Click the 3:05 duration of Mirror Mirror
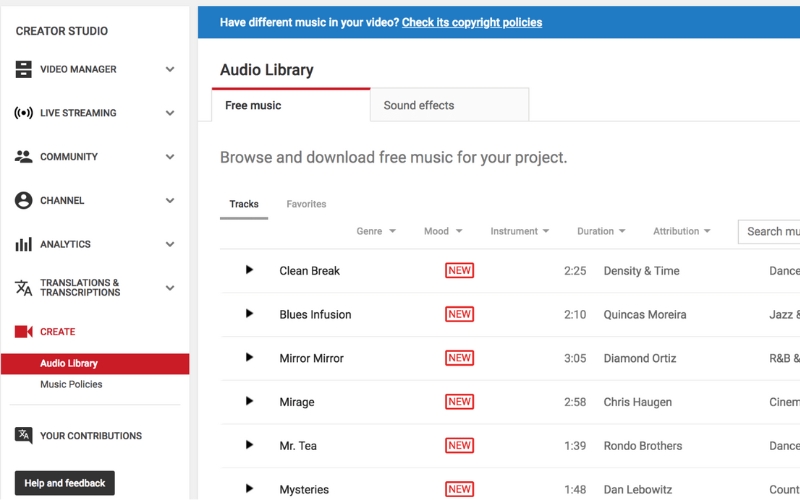Viewport: 800px width, 500px height. [575, 359]
